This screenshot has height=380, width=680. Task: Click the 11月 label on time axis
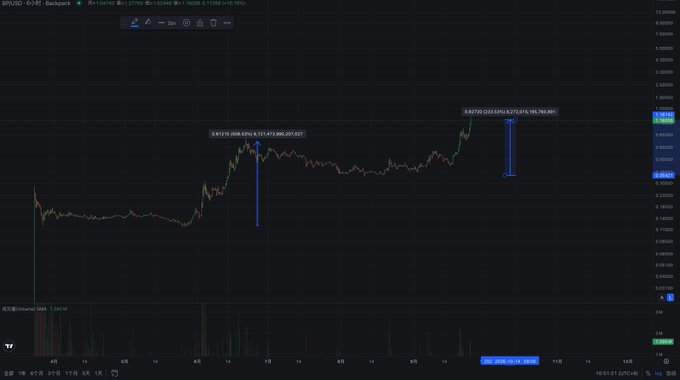point(557,361)
